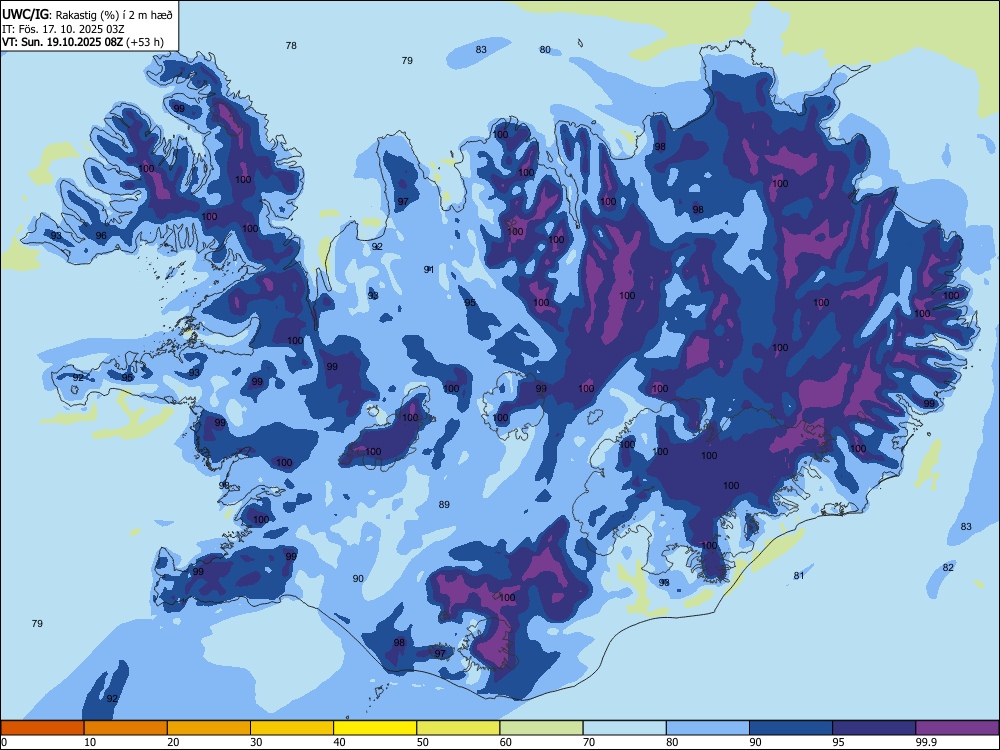Click the 'UWC/IG: Rakastig (%) í 2 m hæð' title
Viewport: 1000px width, 750px height.
[x=87, y=15]
